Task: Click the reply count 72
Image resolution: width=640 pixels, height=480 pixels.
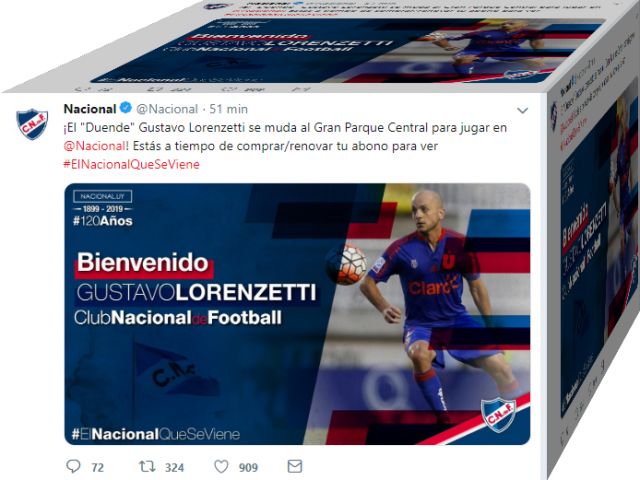Action: pyautogui.click(x=98, y=467)
